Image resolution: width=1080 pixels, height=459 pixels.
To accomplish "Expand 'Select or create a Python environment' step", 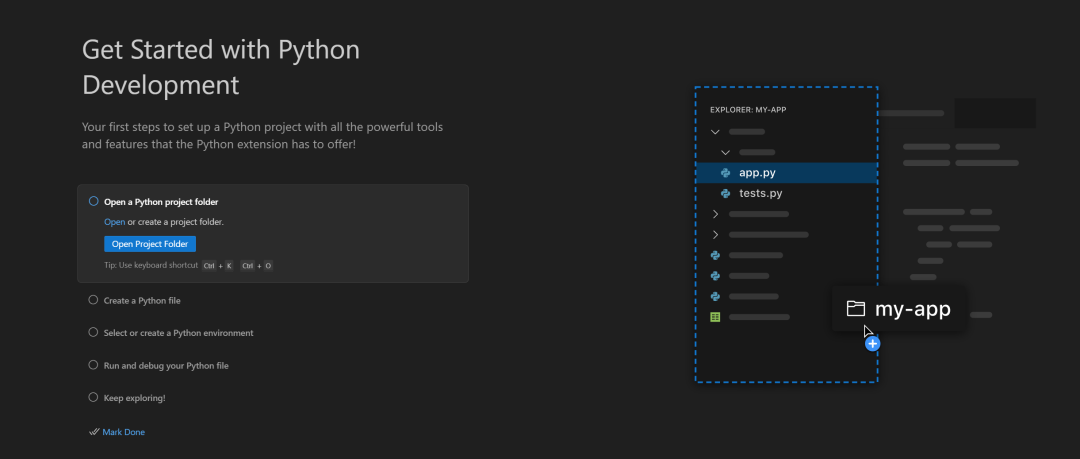I will click(178, 333).
